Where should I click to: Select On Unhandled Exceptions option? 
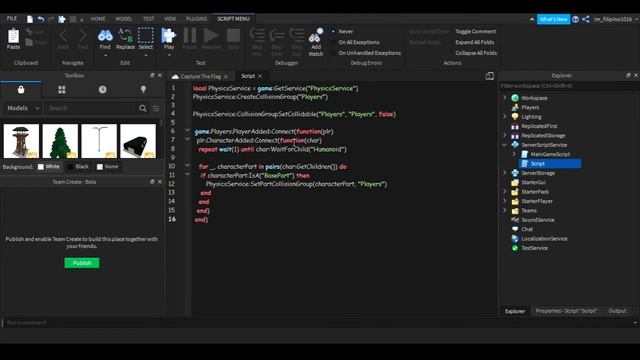click(x=366, y=53)
